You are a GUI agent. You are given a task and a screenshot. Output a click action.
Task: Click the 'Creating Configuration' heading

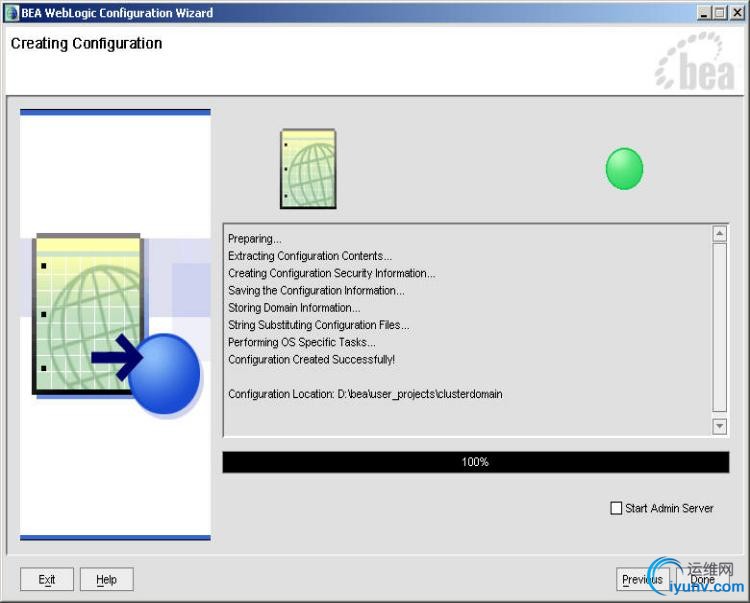pyautogui.click(x=86, y=44)
